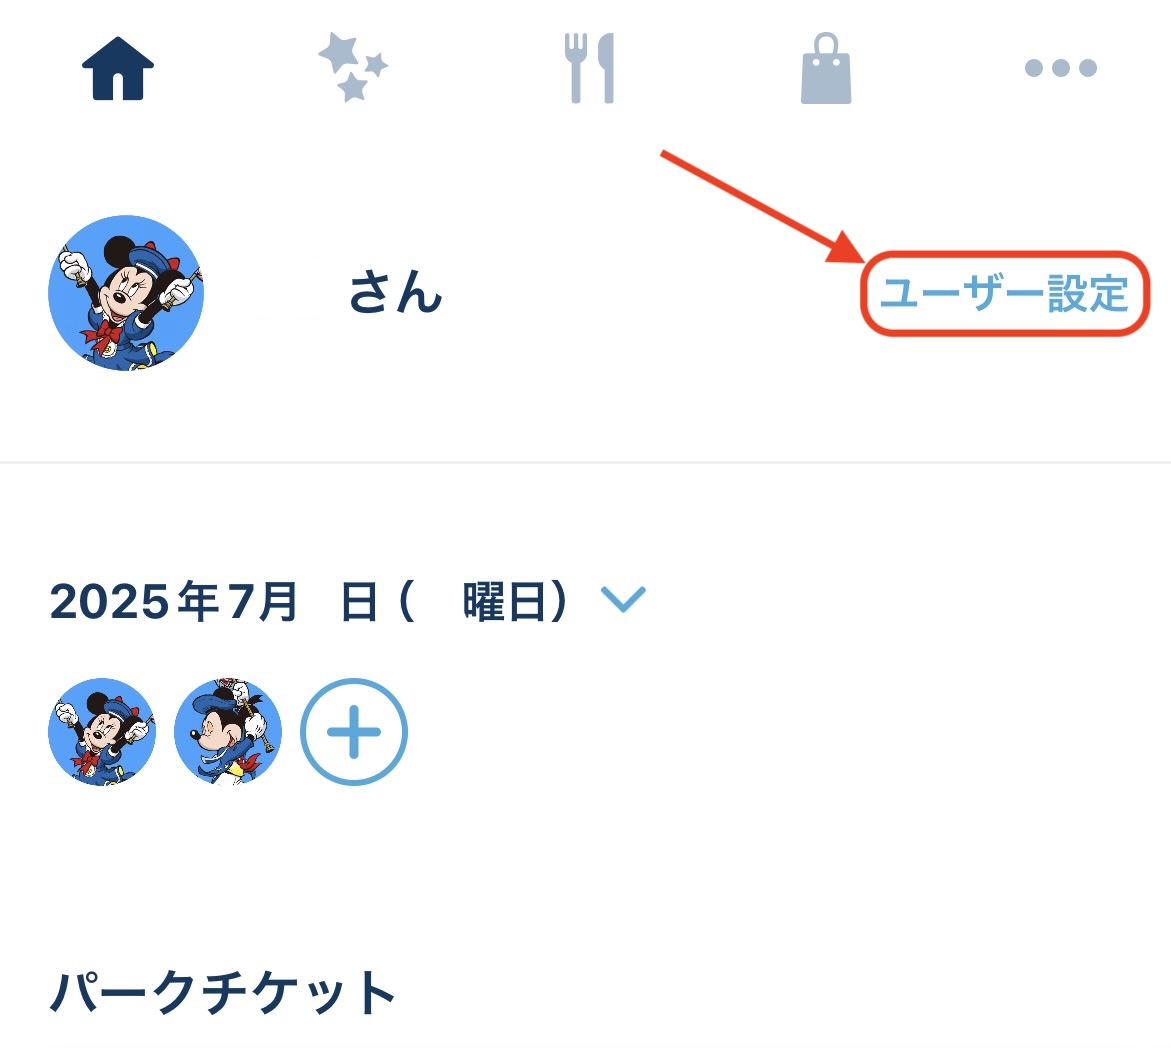
Task: Expand the date chevron arrow
Action: click(624, 598)
